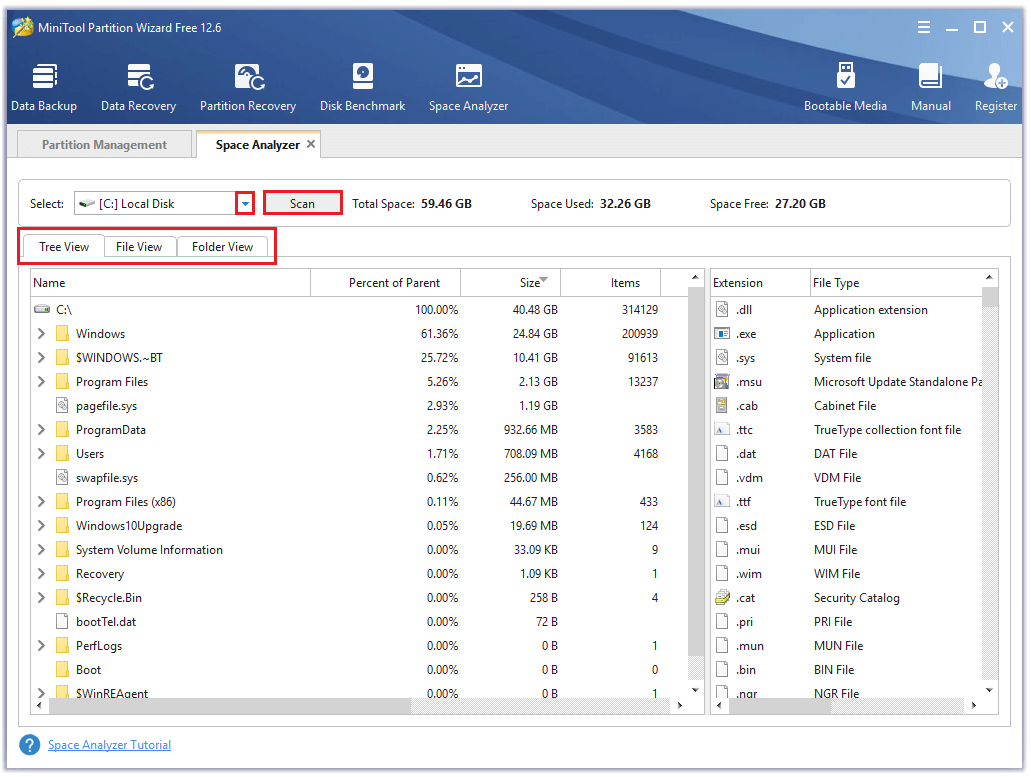The width and height of the screenshot is (1031, 777).
Task: Click the [C:] Local Disk selection field
Action: click(156, 204)
